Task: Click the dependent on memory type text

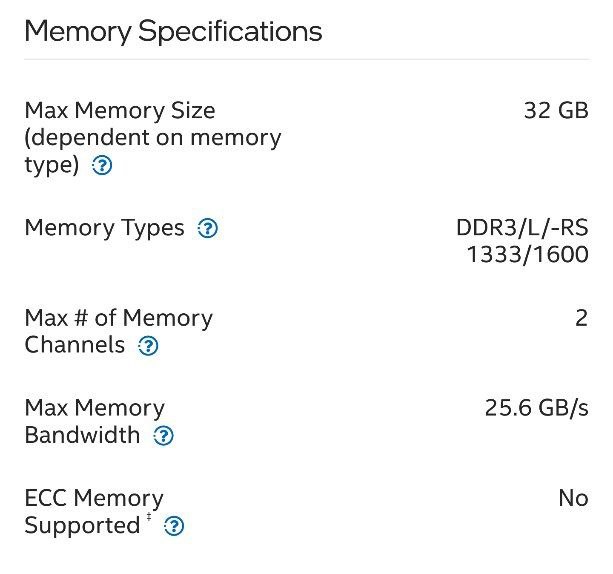Action: click(x=152, y=152)
